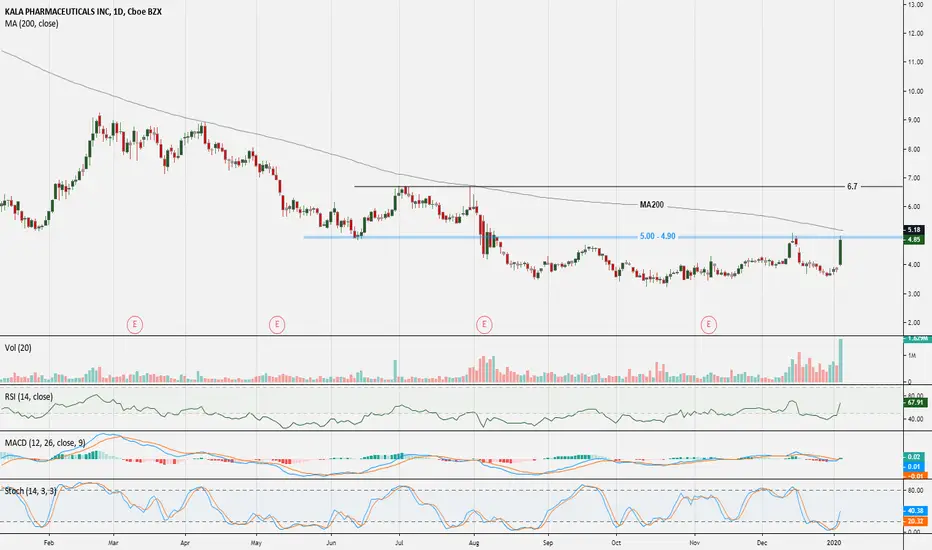Click the 6.00 price axis label
The image size is (932, 550).
point(915,207)
